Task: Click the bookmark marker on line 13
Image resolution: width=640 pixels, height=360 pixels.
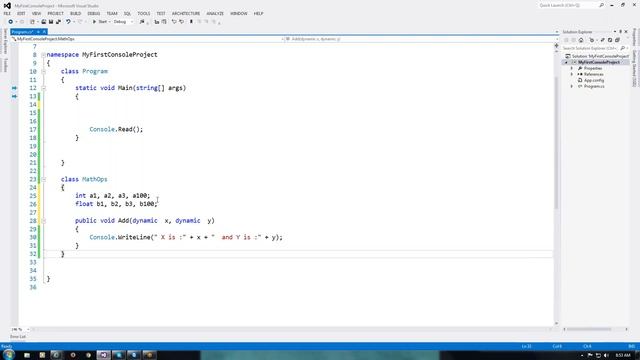Action: point(14,96)
